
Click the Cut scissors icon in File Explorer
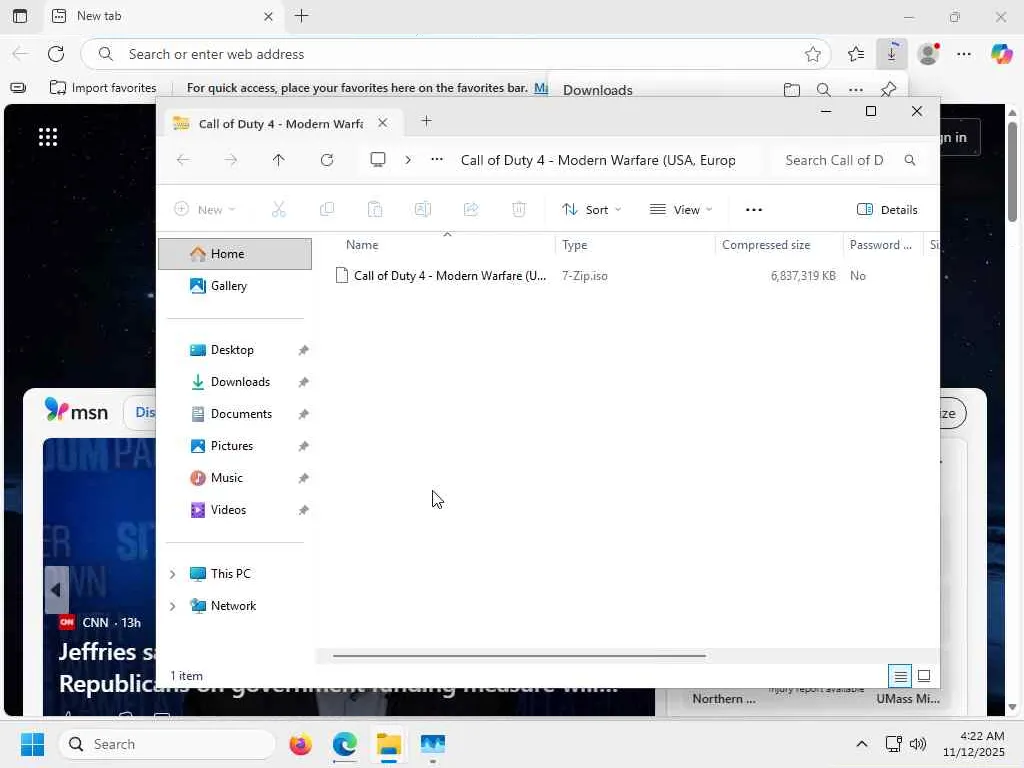pos(278,210)
